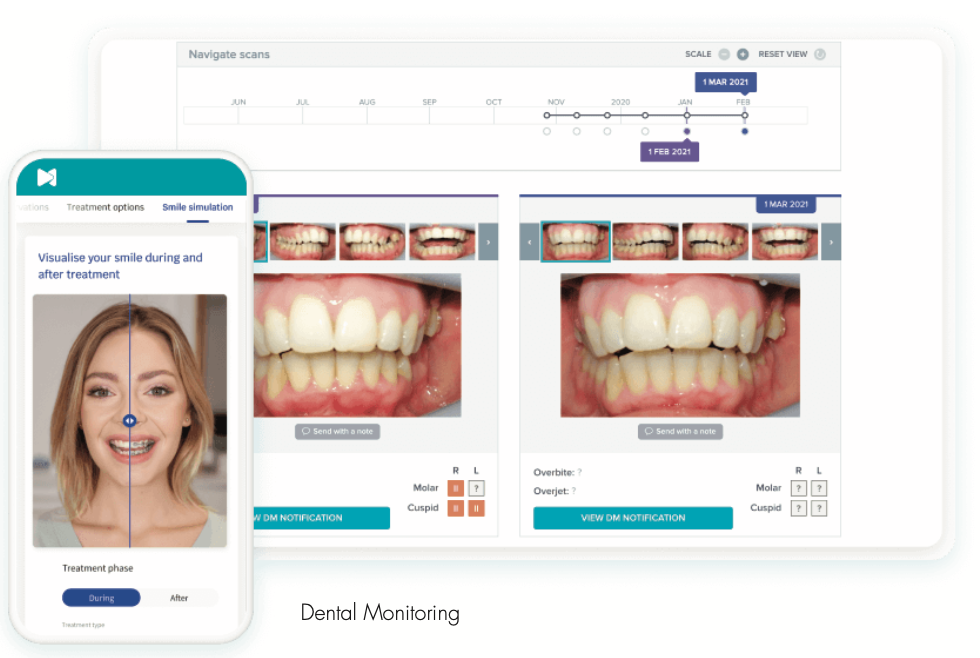Viewport: 980px width, 658px height.
Task: Click the Reset View circular icon
Action: 820,54
